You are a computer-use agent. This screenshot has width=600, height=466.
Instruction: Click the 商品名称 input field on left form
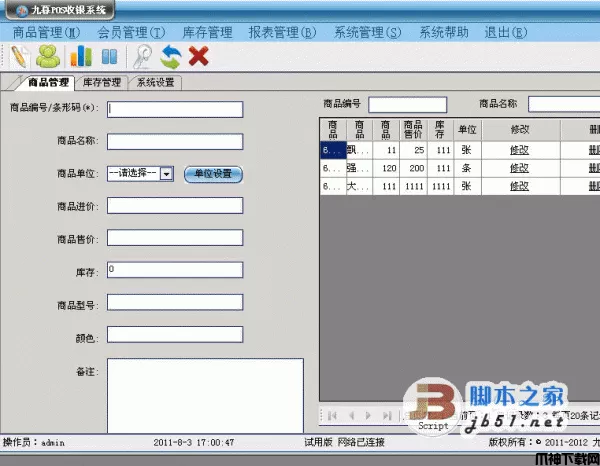pyautogui.click(x=175, y=142)
